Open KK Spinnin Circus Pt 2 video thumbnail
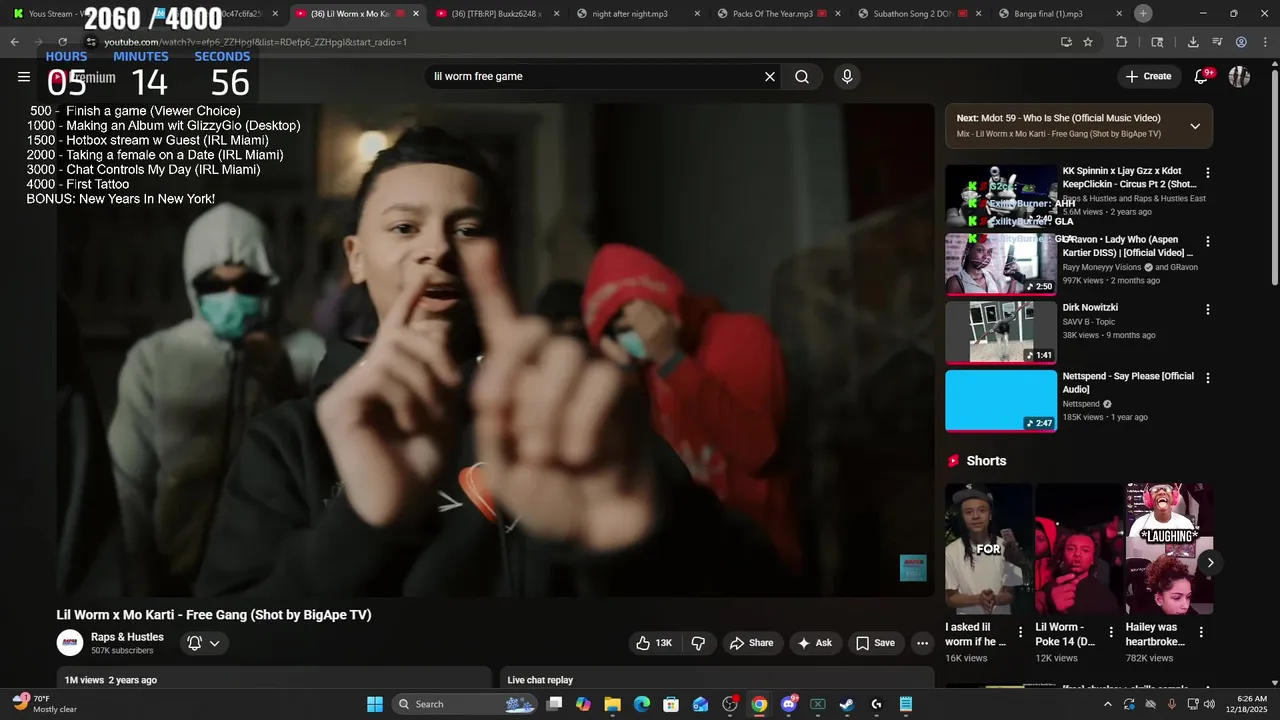 1001,196
